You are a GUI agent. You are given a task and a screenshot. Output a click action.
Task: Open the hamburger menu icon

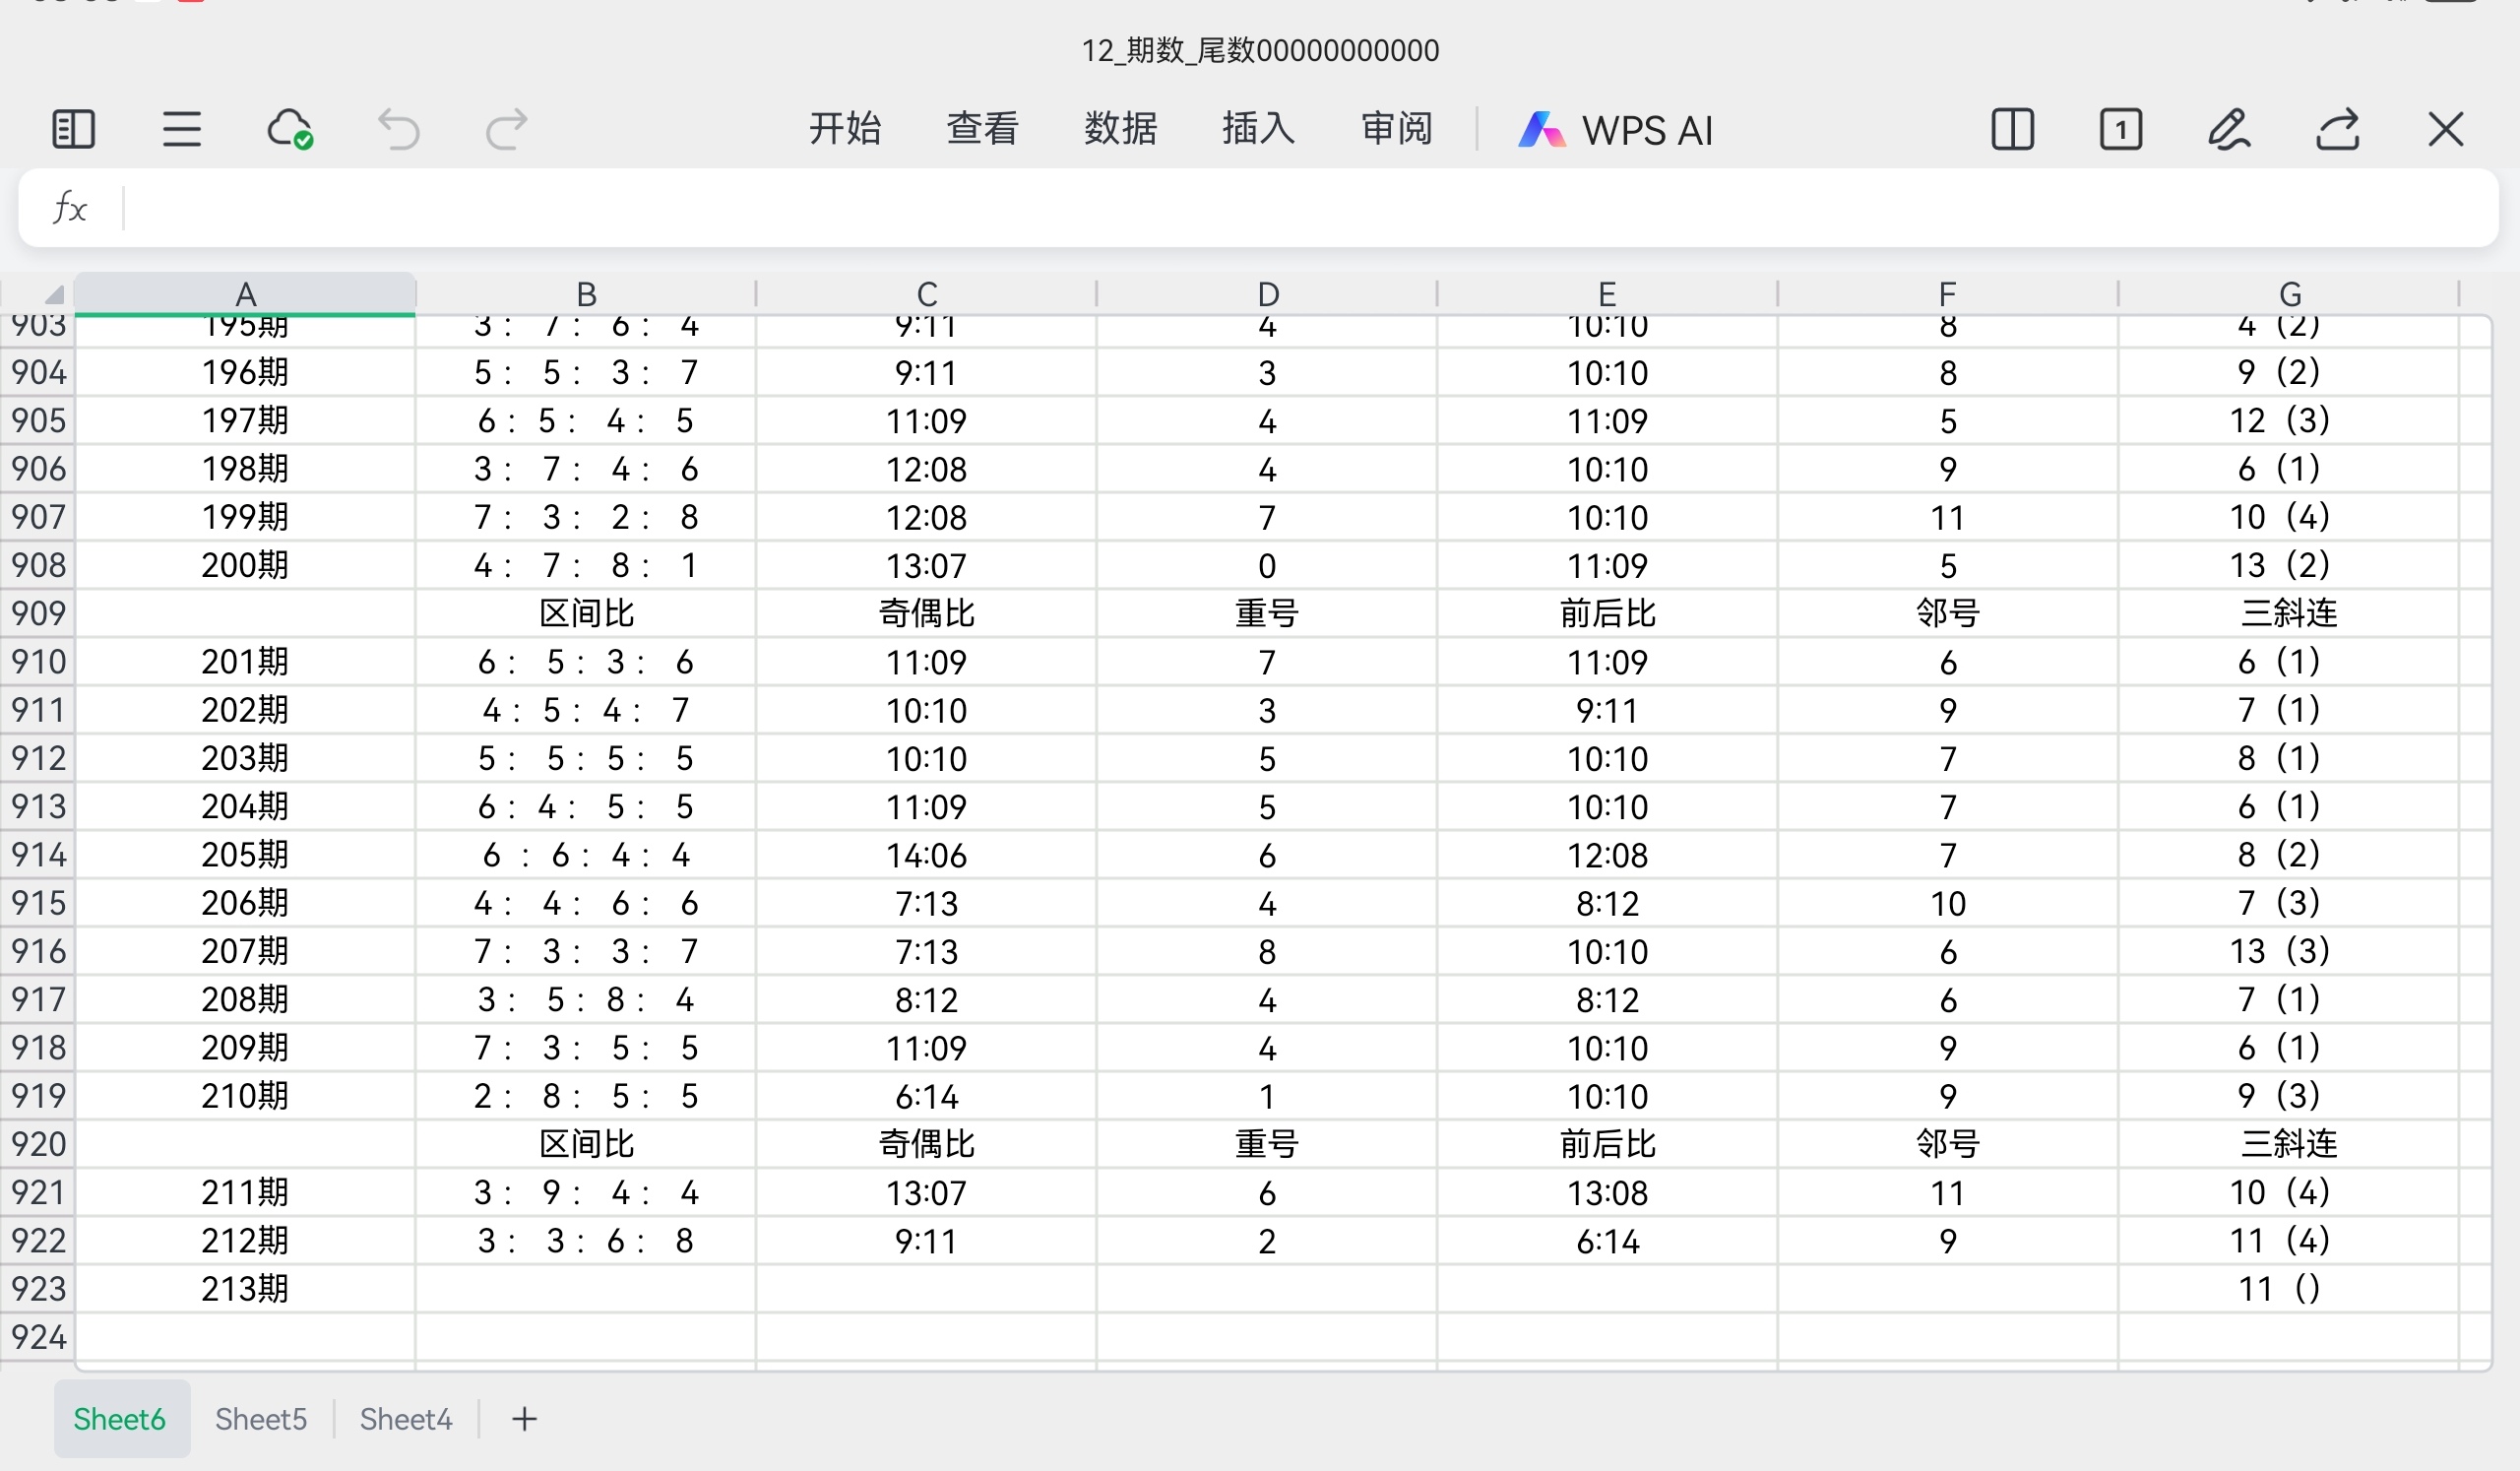point(181,129)
